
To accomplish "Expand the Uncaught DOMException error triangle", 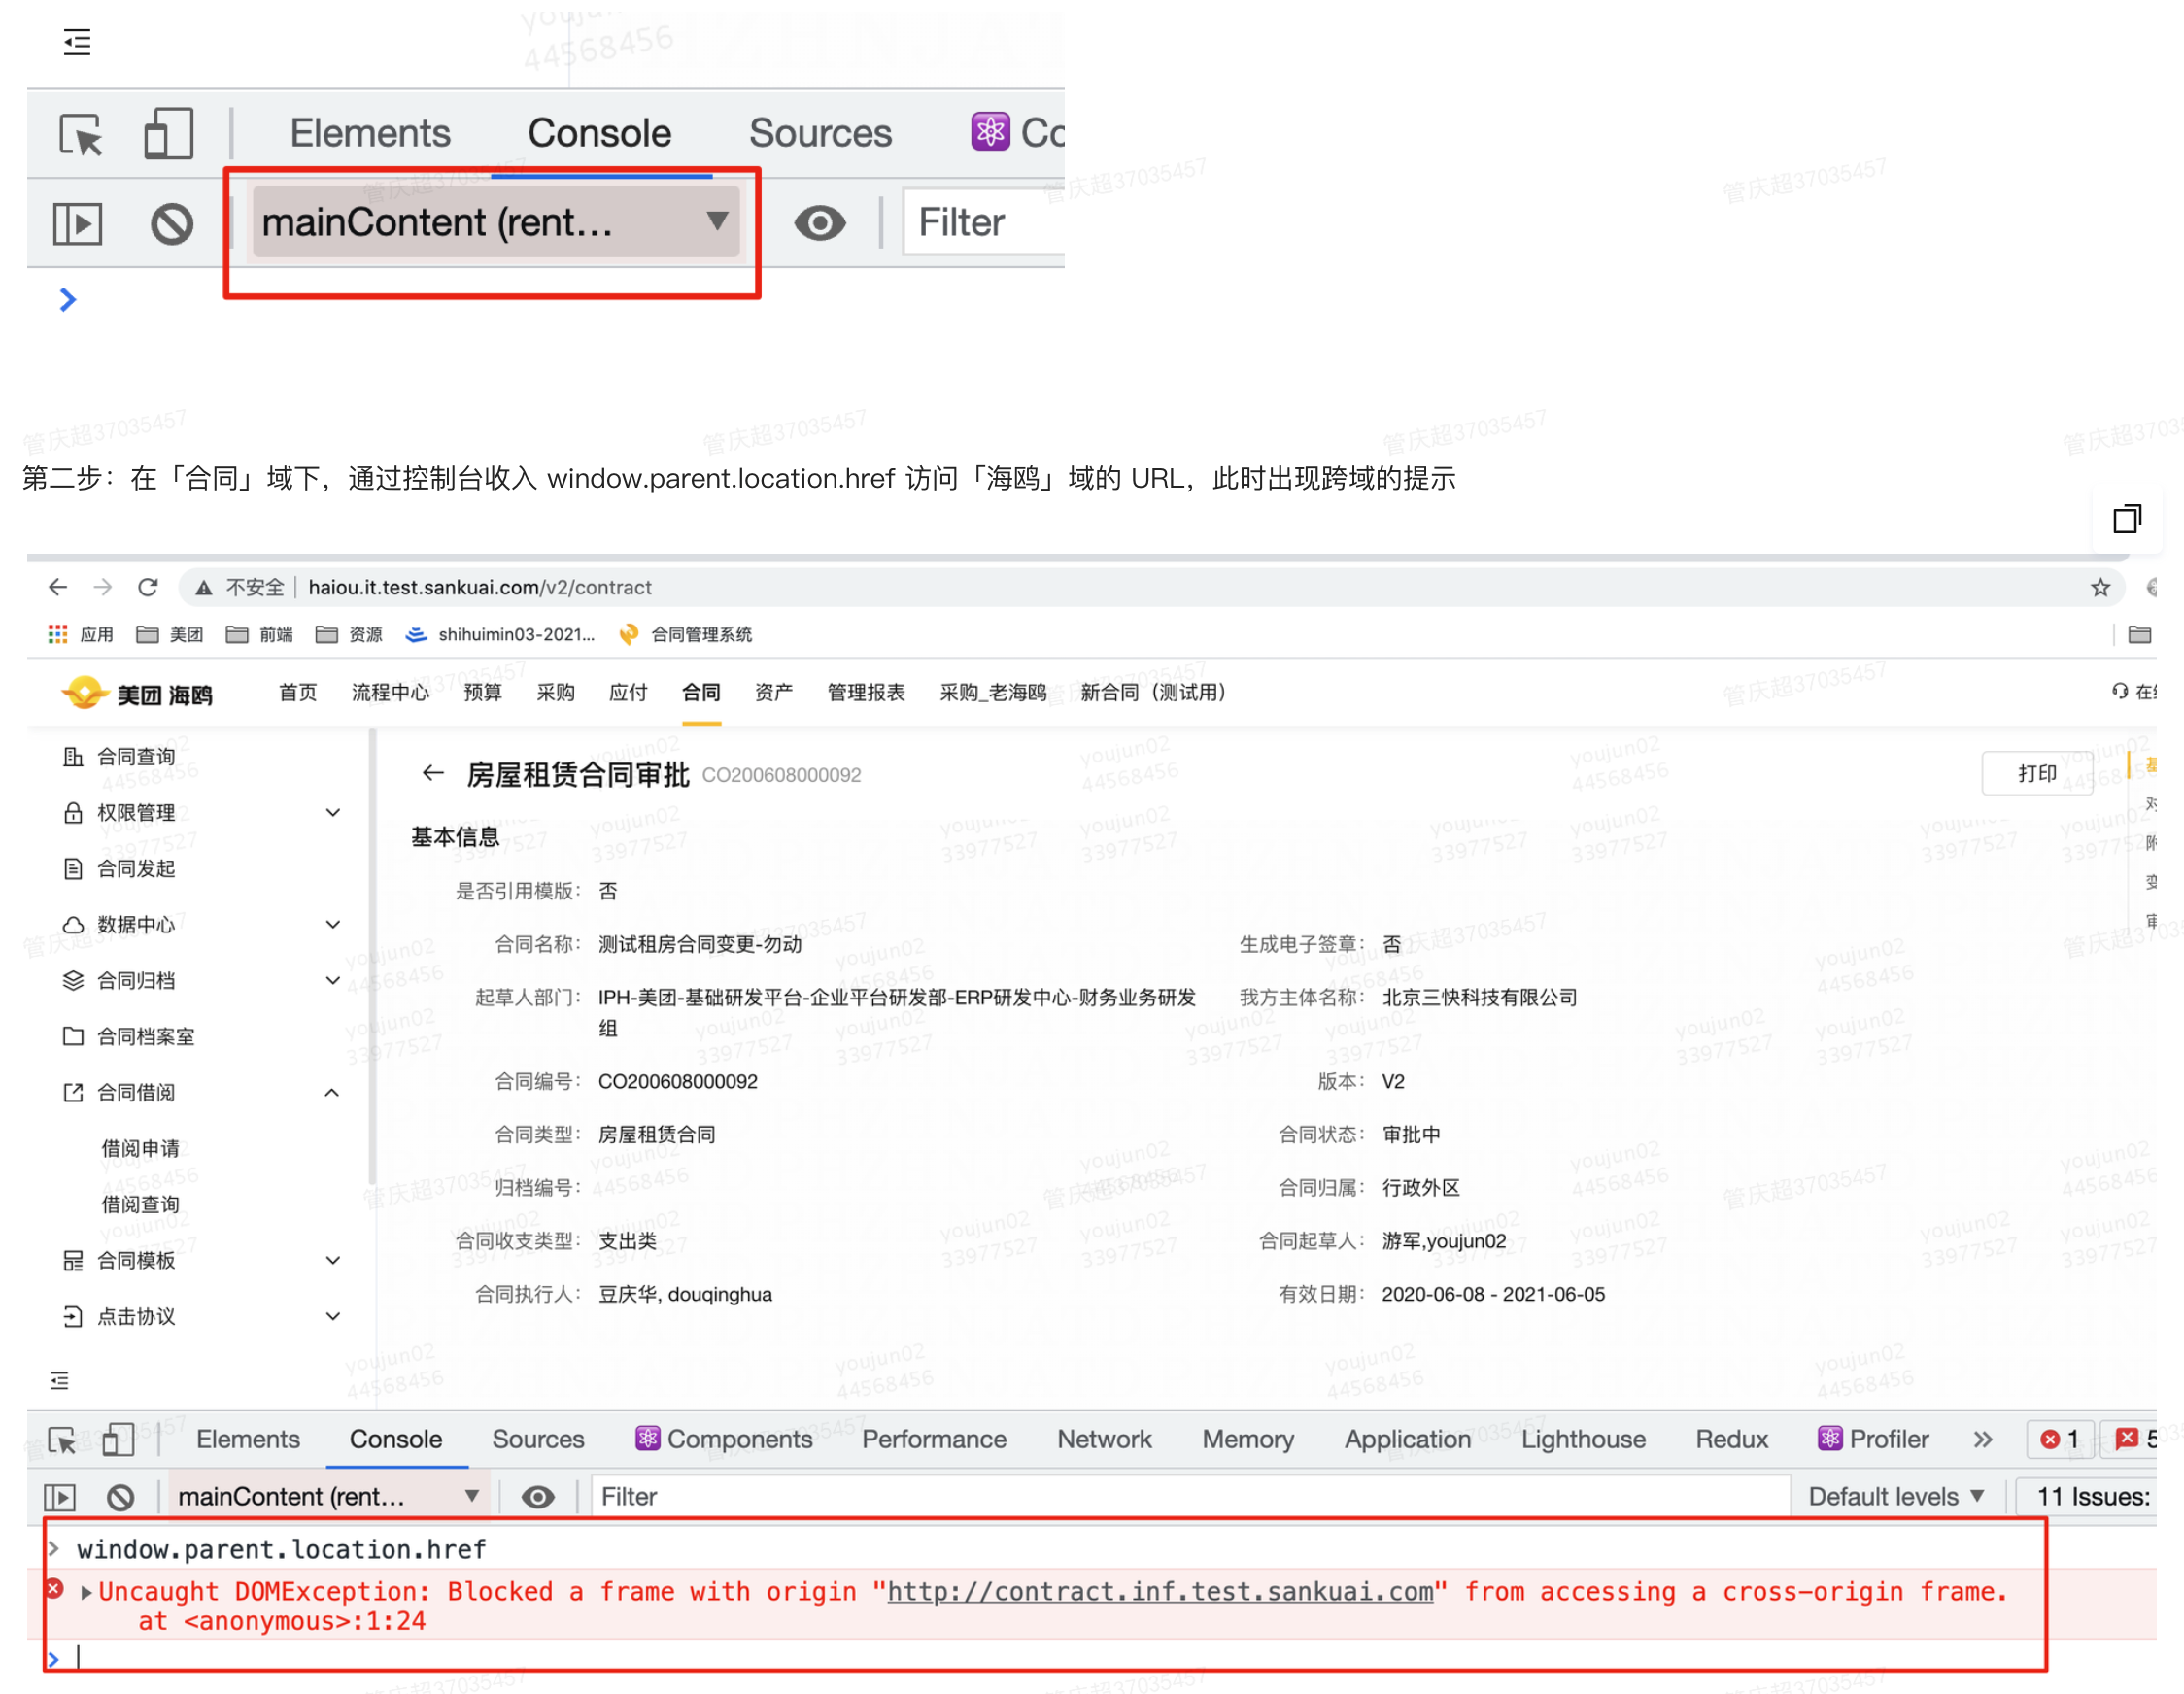I will pos(86,1592).
